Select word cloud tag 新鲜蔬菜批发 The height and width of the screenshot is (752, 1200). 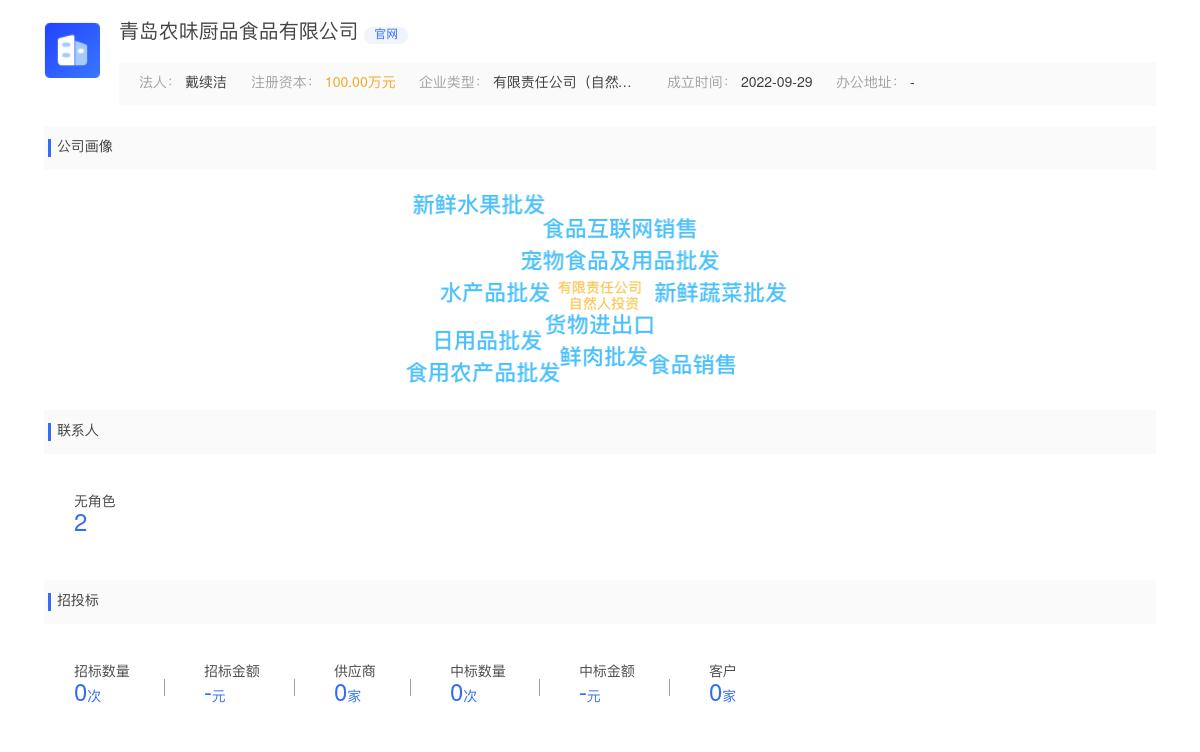click(x=720, y=293)
